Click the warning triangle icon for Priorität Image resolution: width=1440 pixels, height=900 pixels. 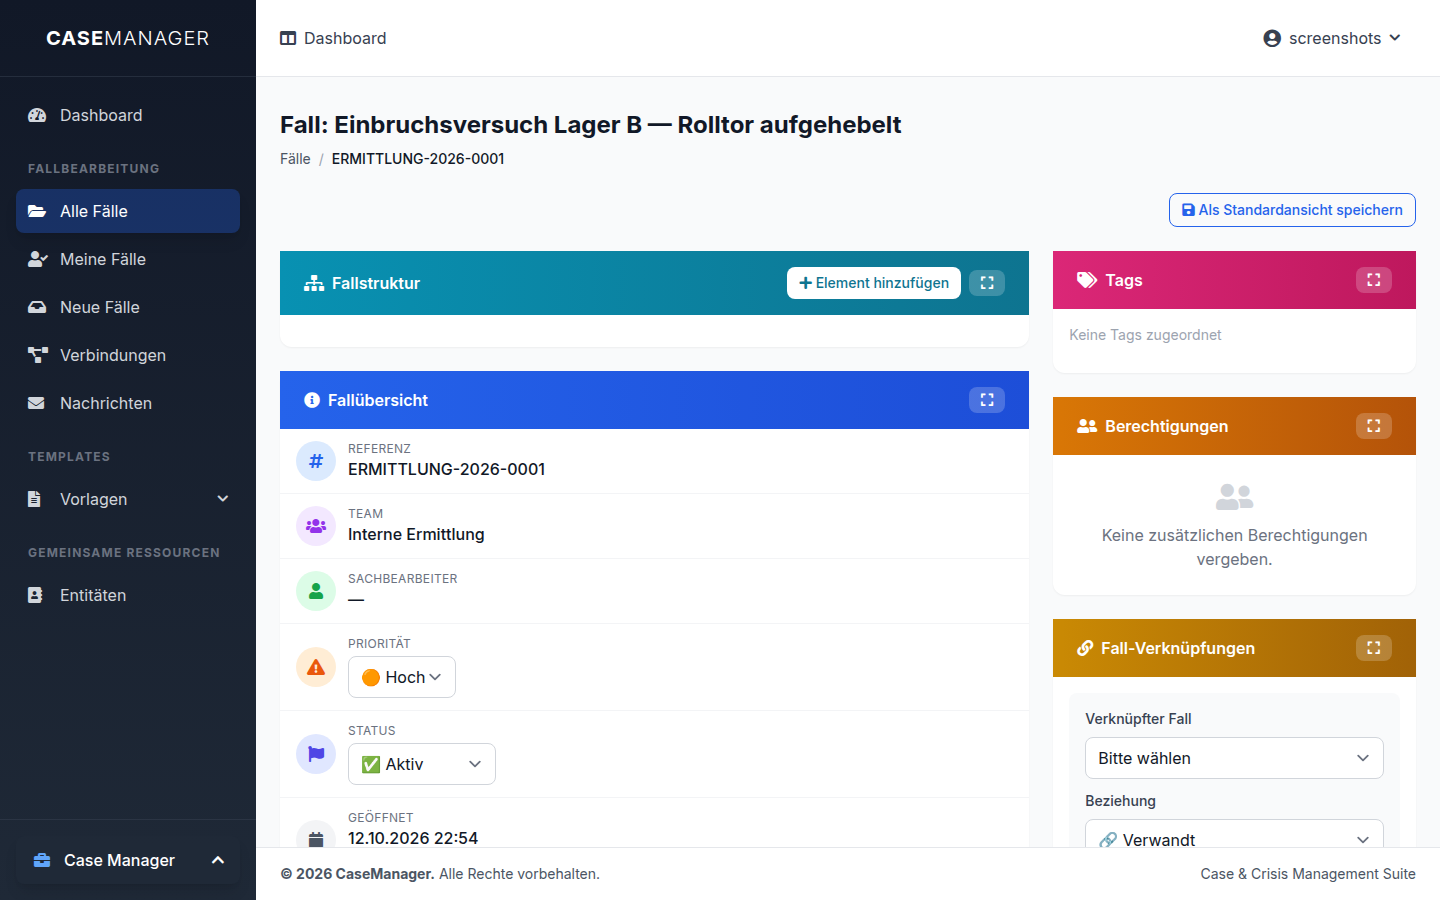(316, 667)
